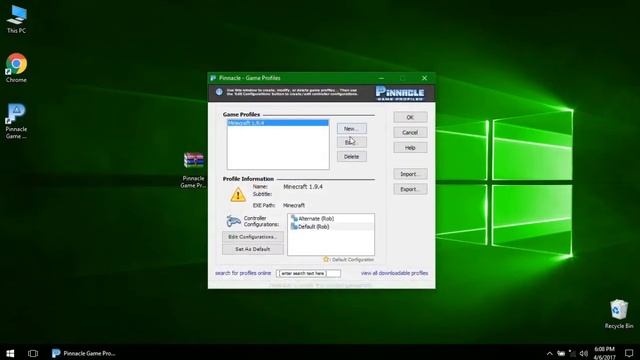The height and width of the screenshot is (360, 640).
Task: Close the Pinnacle Game Profiles window
Action: point(424,78)
